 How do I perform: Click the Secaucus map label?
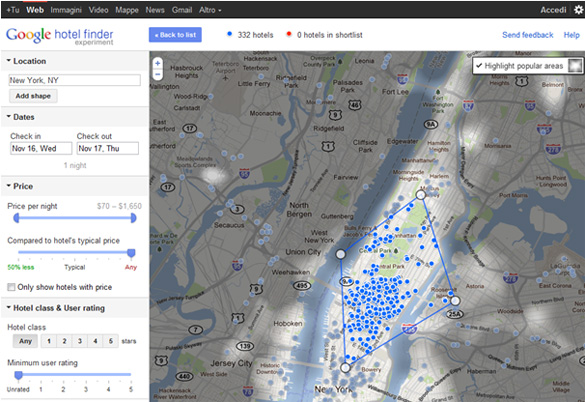pos(229,225)
